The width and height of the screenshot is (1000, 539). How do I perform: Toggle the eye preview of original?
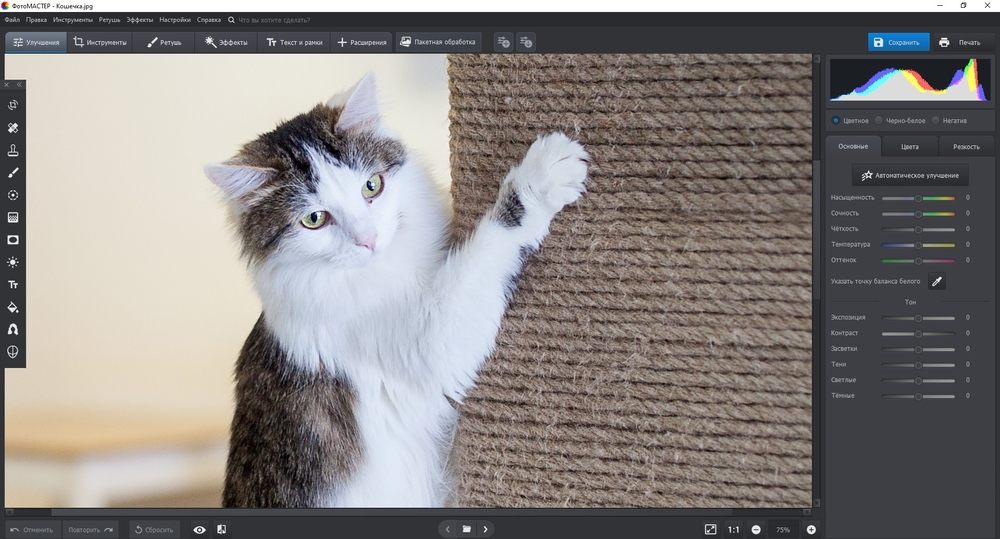[x=199, y=529]
